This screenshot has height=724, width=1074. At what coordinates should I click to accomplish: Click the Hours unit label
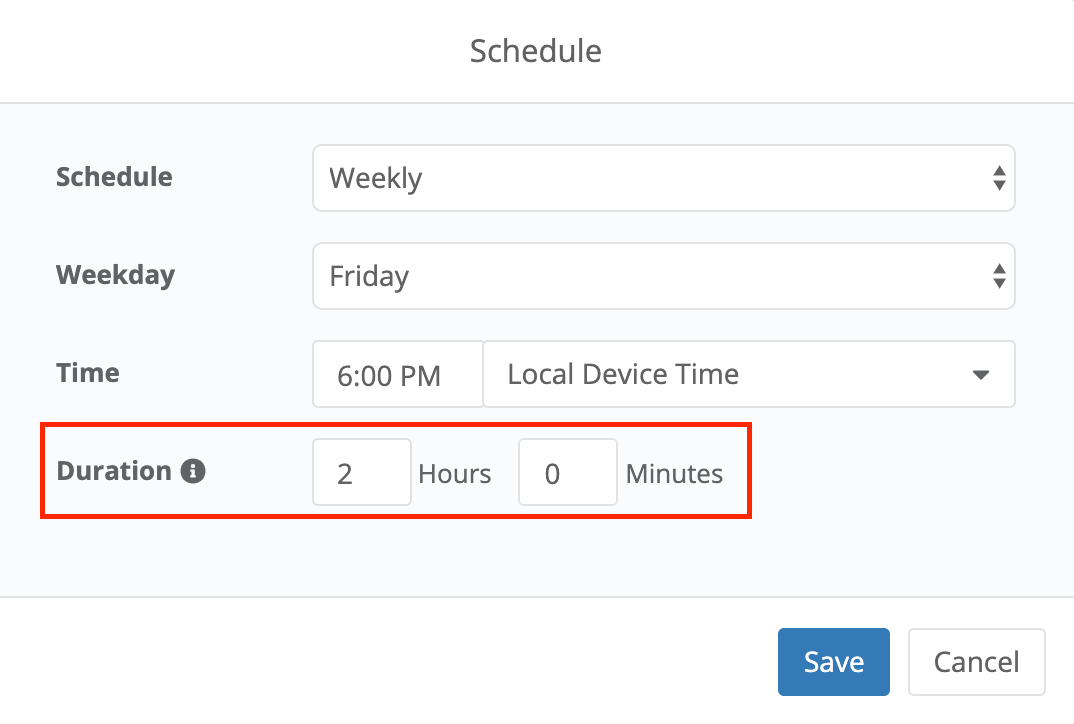coord(455,473)
